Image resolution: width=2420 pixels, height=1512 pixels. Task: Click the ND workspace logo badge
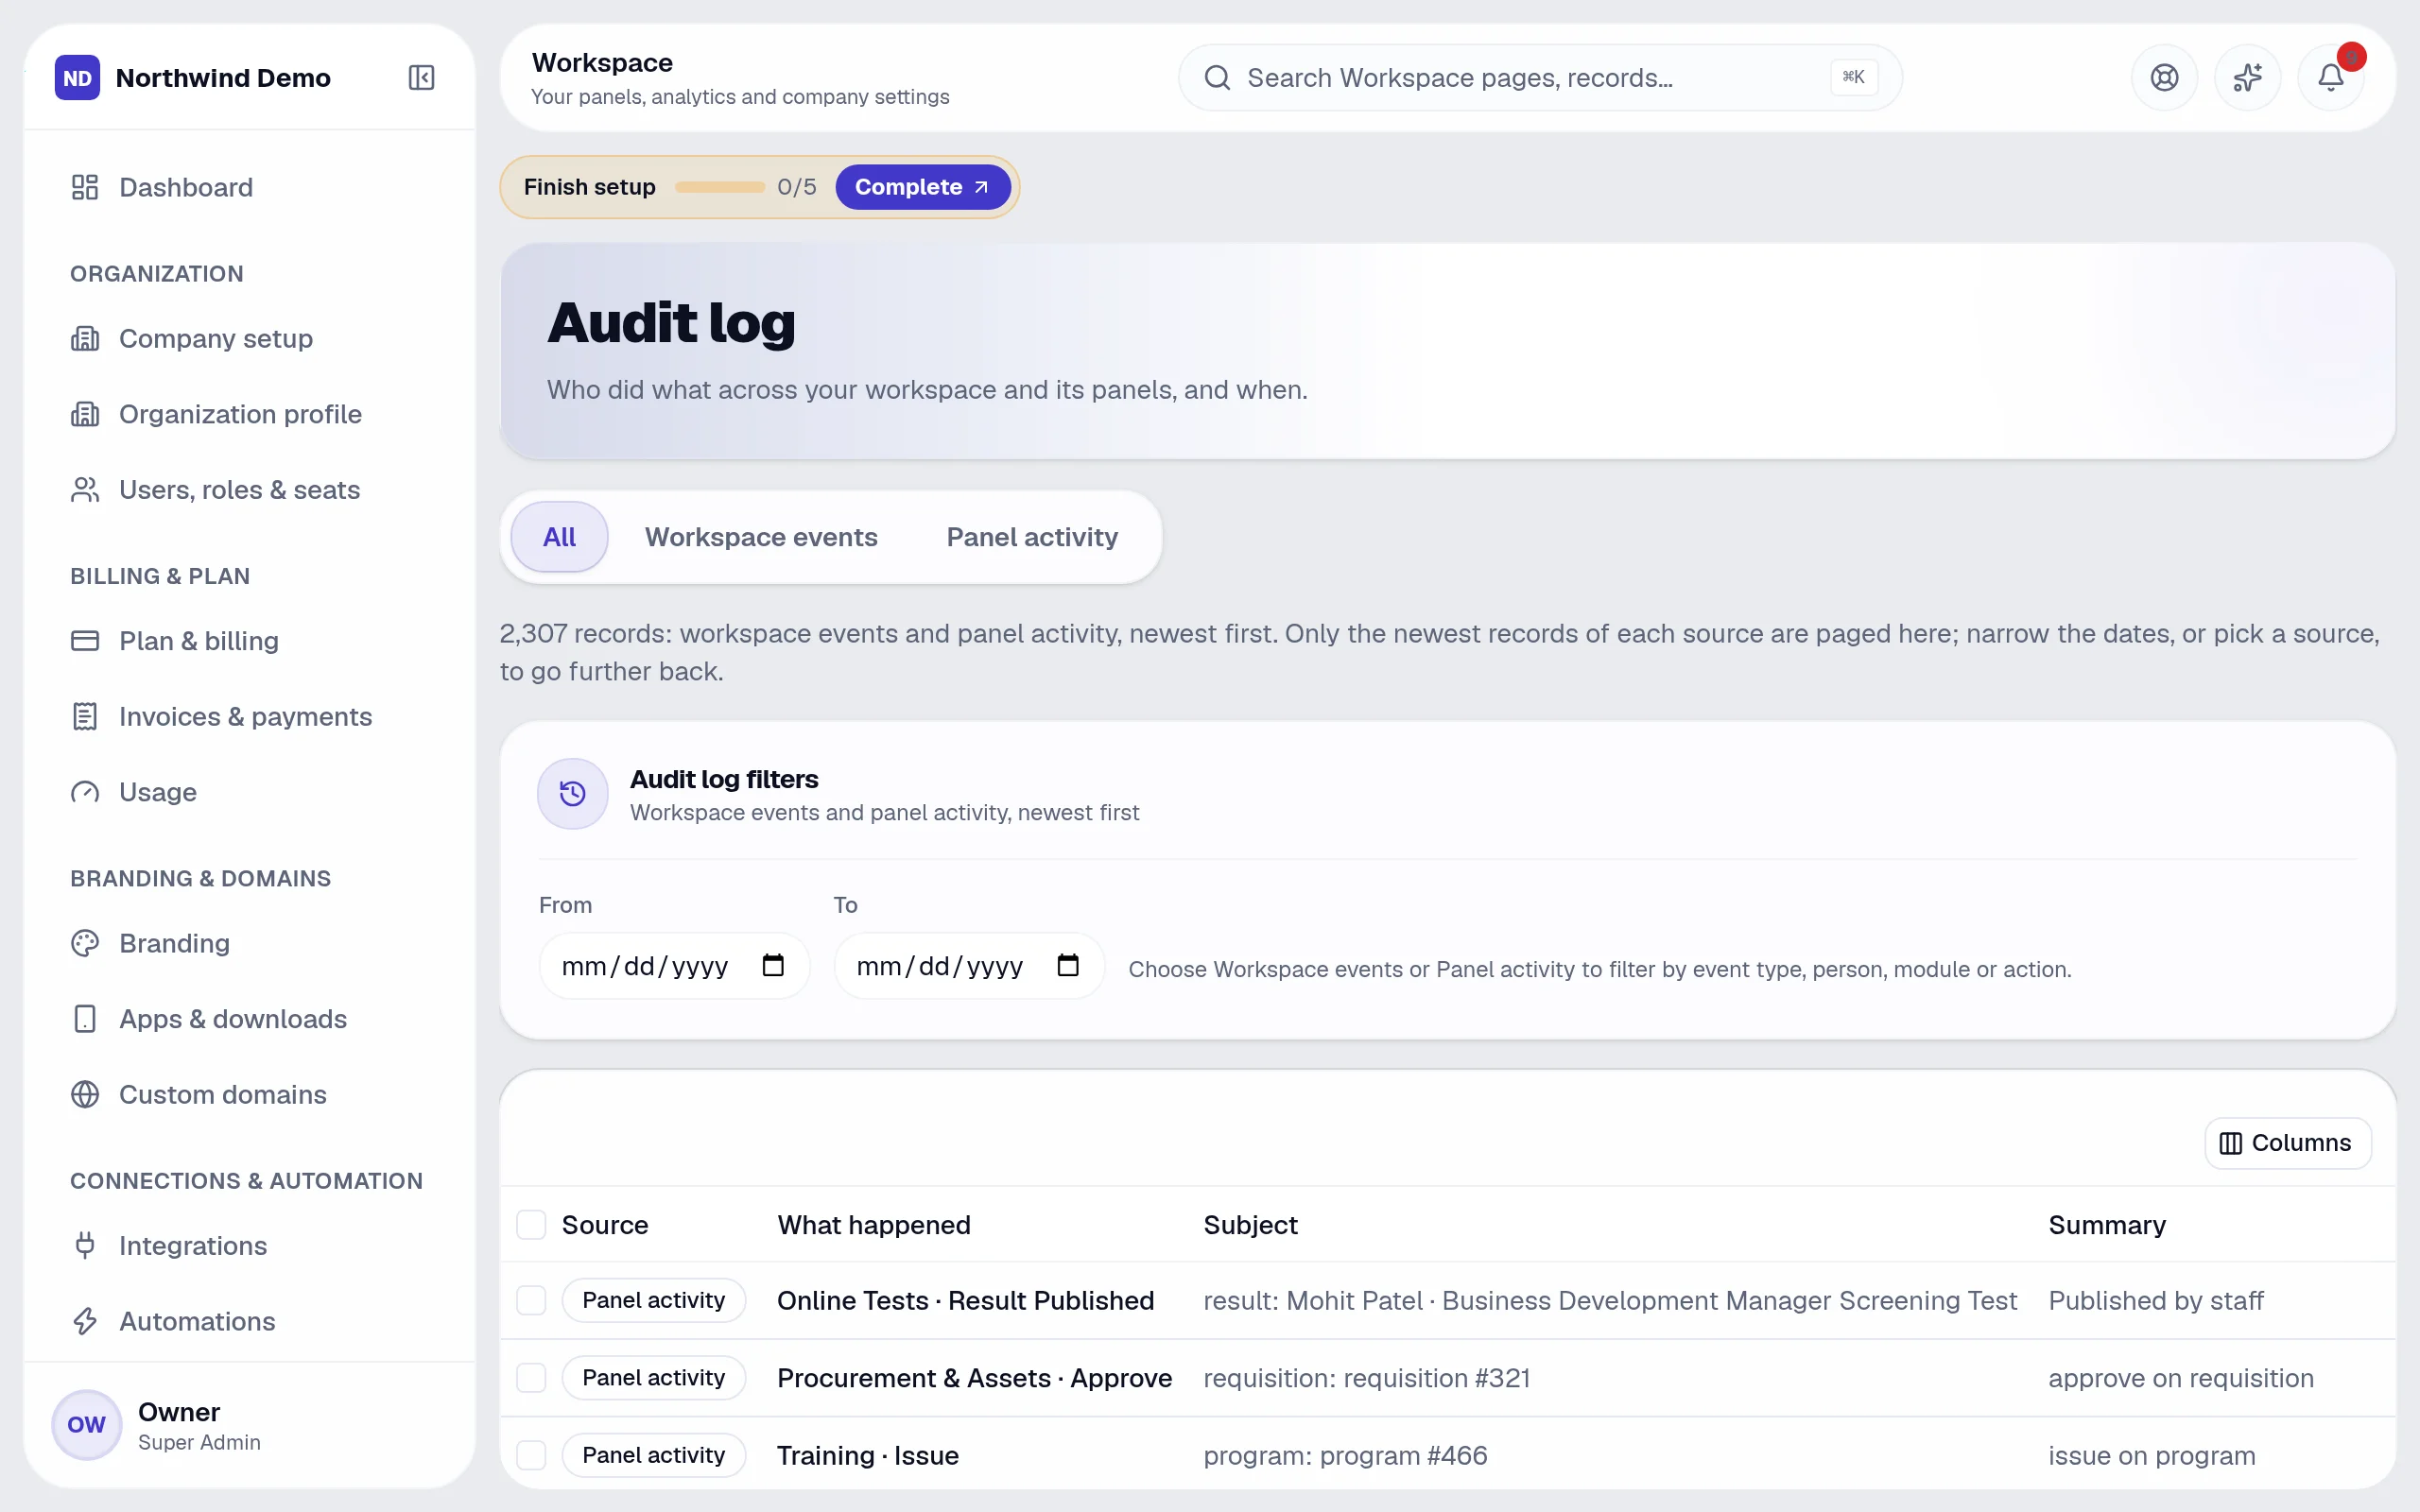(x=77, y=77)
